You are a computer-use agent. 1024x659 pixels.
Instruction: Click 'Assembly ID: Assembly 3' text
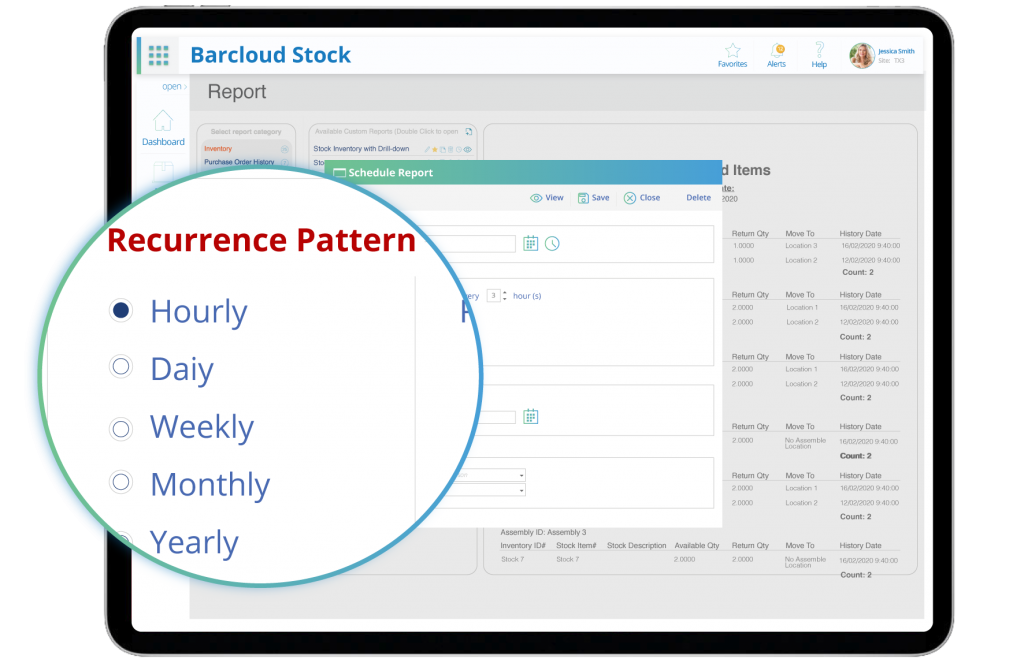pyautogui.click(x=543, y=532)
